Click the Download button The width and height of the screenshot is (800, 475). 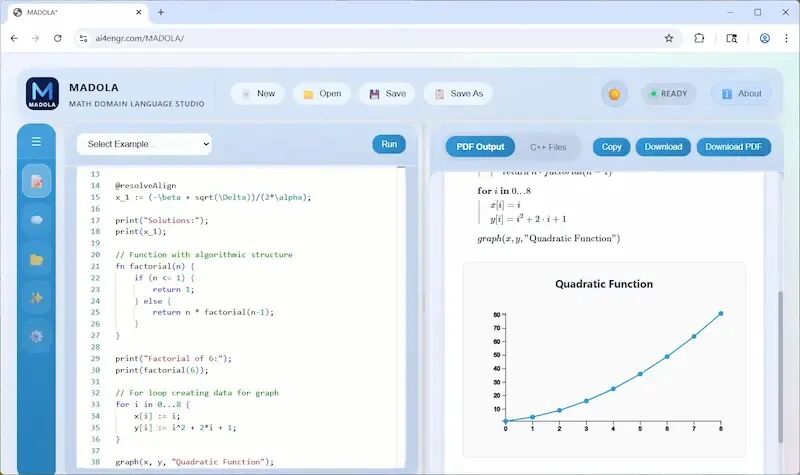pos(663,147)
